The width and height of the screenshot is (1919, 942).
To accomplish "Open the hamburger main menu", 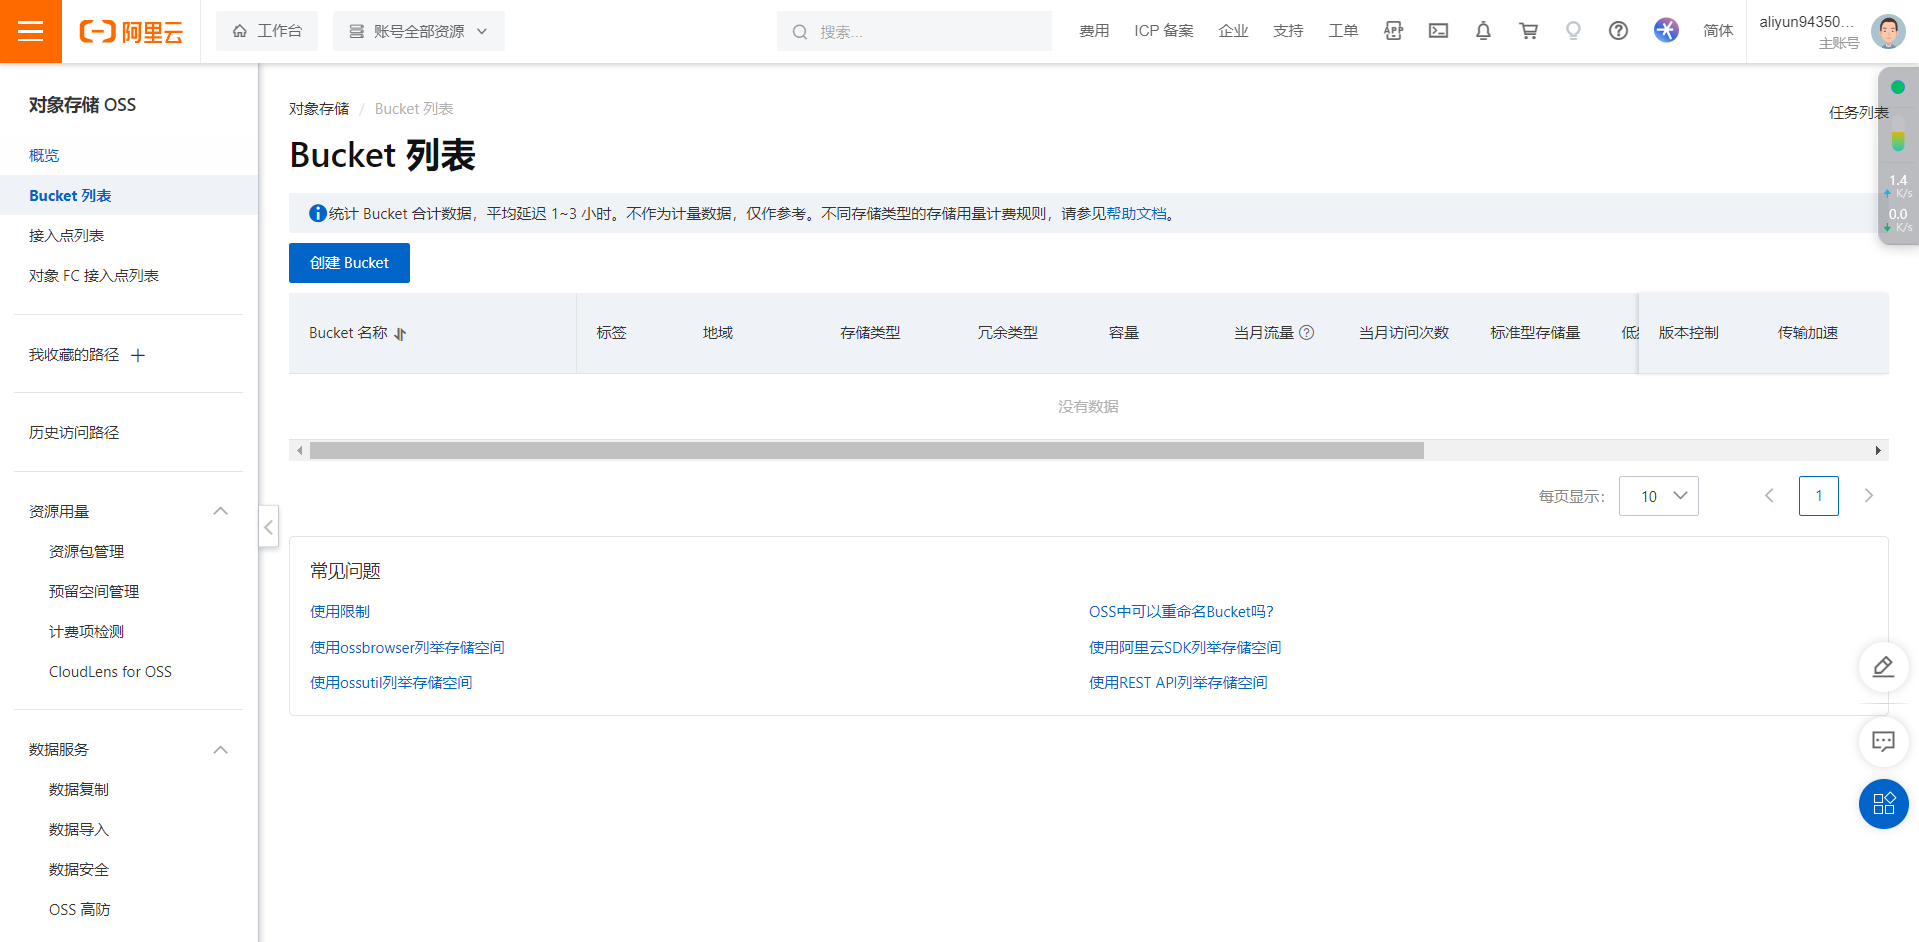I will click(31, 31).
